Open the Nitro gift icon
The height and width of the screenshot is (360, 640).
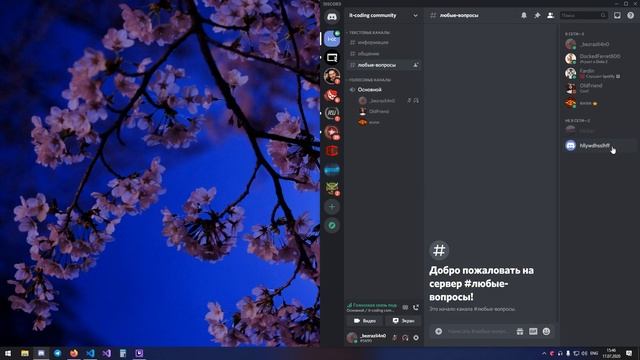tap(520, 331)
